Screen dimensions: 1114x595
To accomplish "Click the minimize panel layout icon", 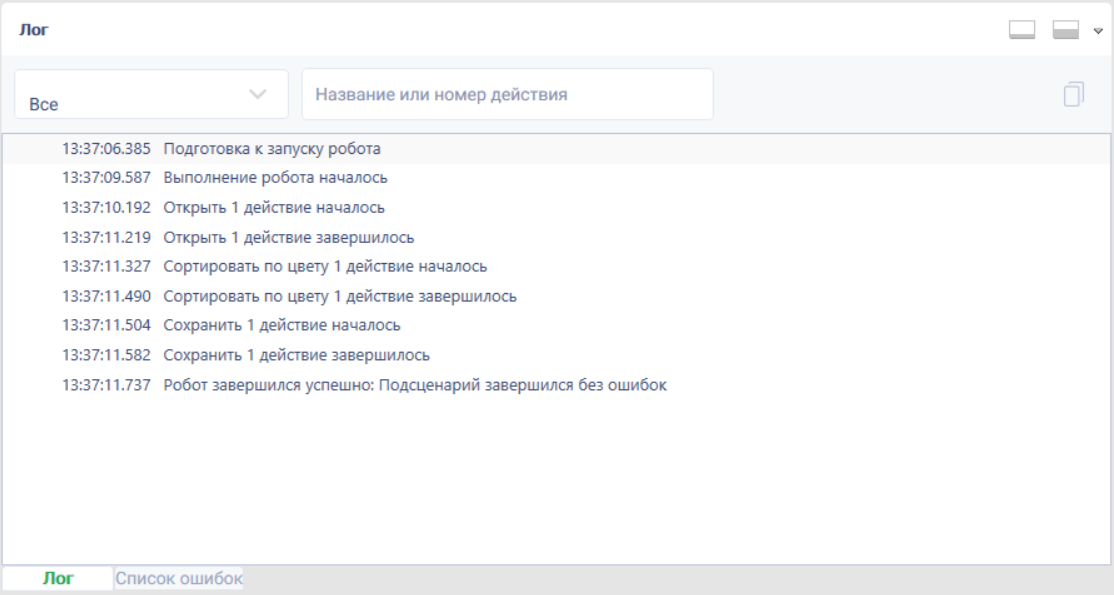I will (1022, 30).
